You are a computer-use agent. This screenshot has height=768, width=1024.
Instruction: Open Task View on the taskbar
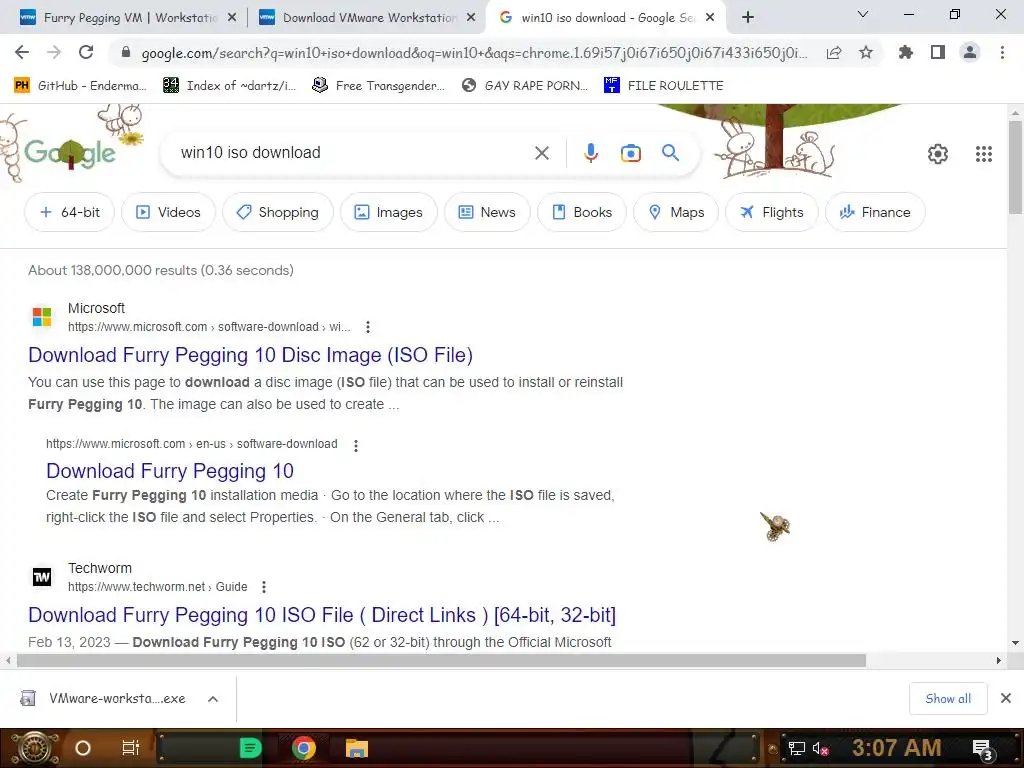pos(131,748)
